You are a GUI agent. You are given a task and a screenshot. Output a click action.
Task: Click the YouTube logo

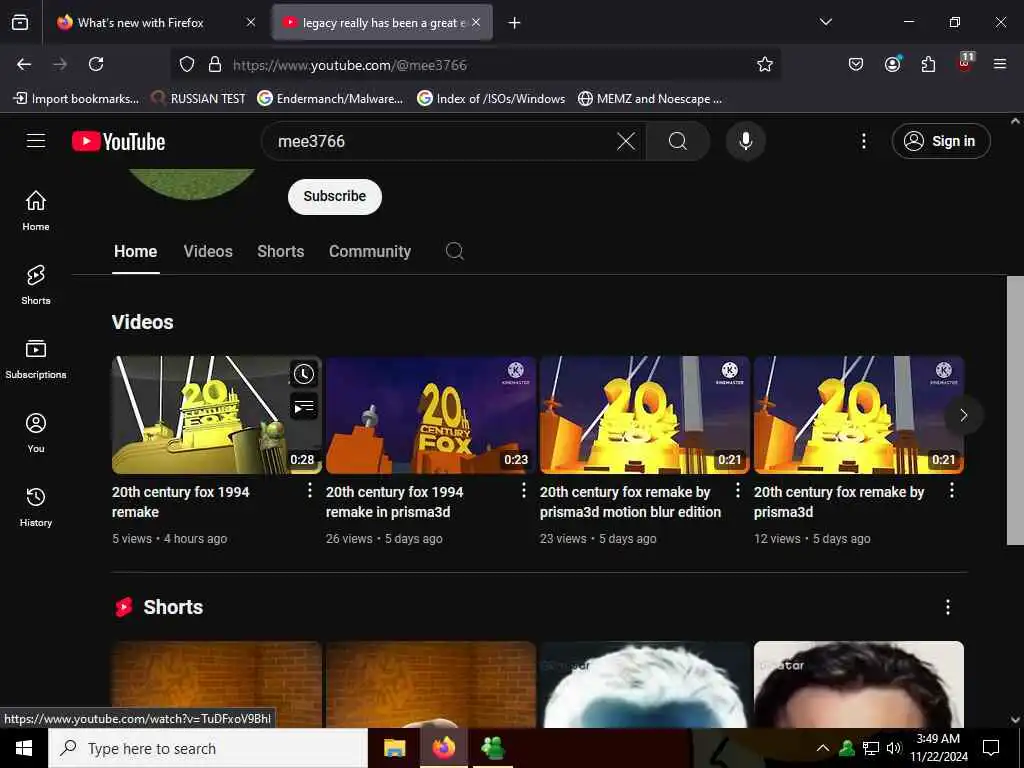click(x=118, y=141)
